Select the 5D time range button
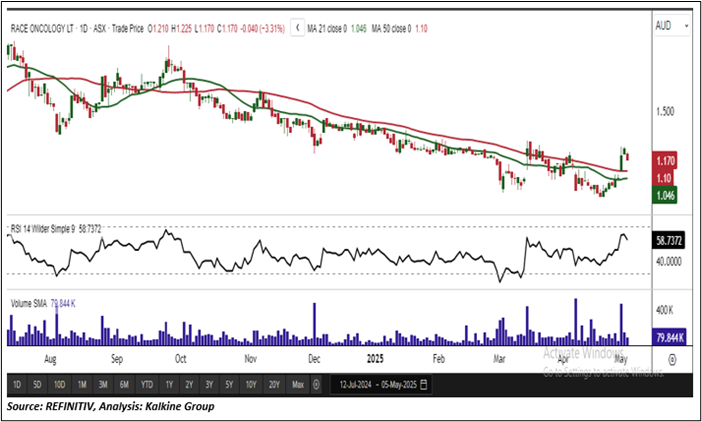The image size is (702, 422). [x=37, y=384]
